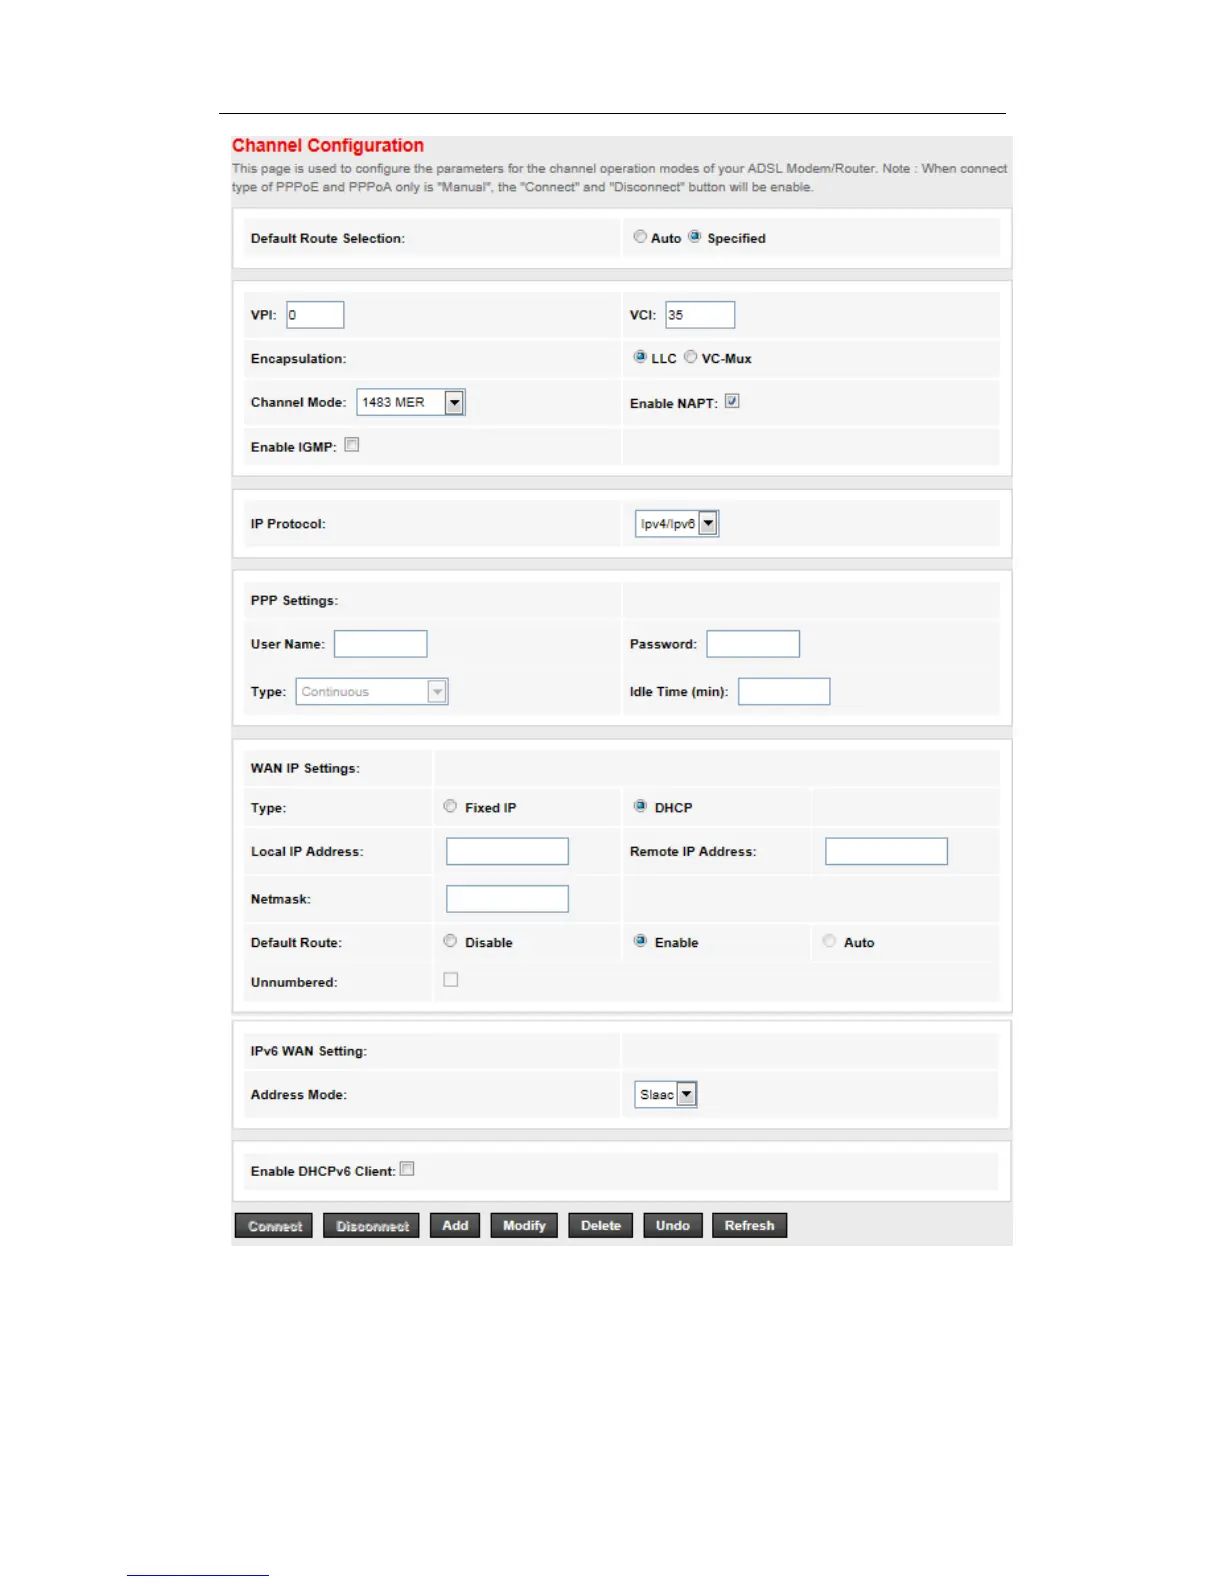Click the Disconnect button
Screen dimensions: 1224x1584
[371, 1226]
